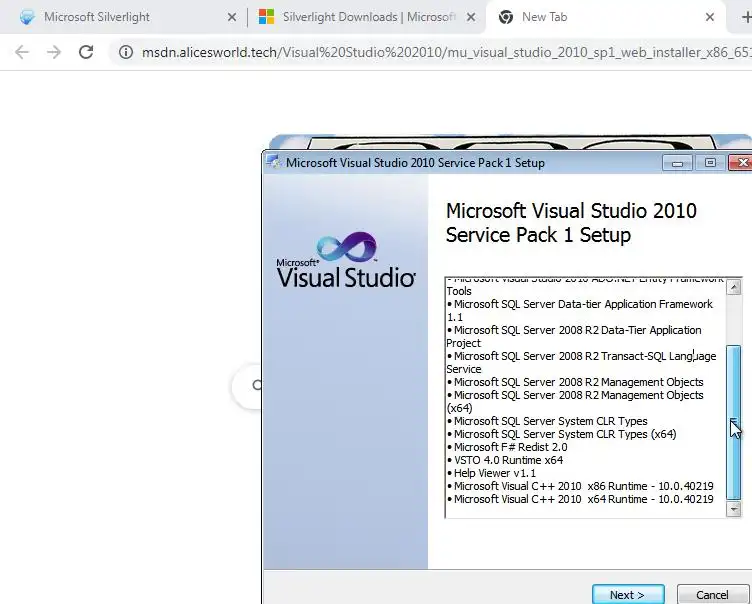The image size is (752, 604).
Task: Select 'SQL Server 2008 R2 Transact-SQL Language Service' entry
Action: pos(581,363)
